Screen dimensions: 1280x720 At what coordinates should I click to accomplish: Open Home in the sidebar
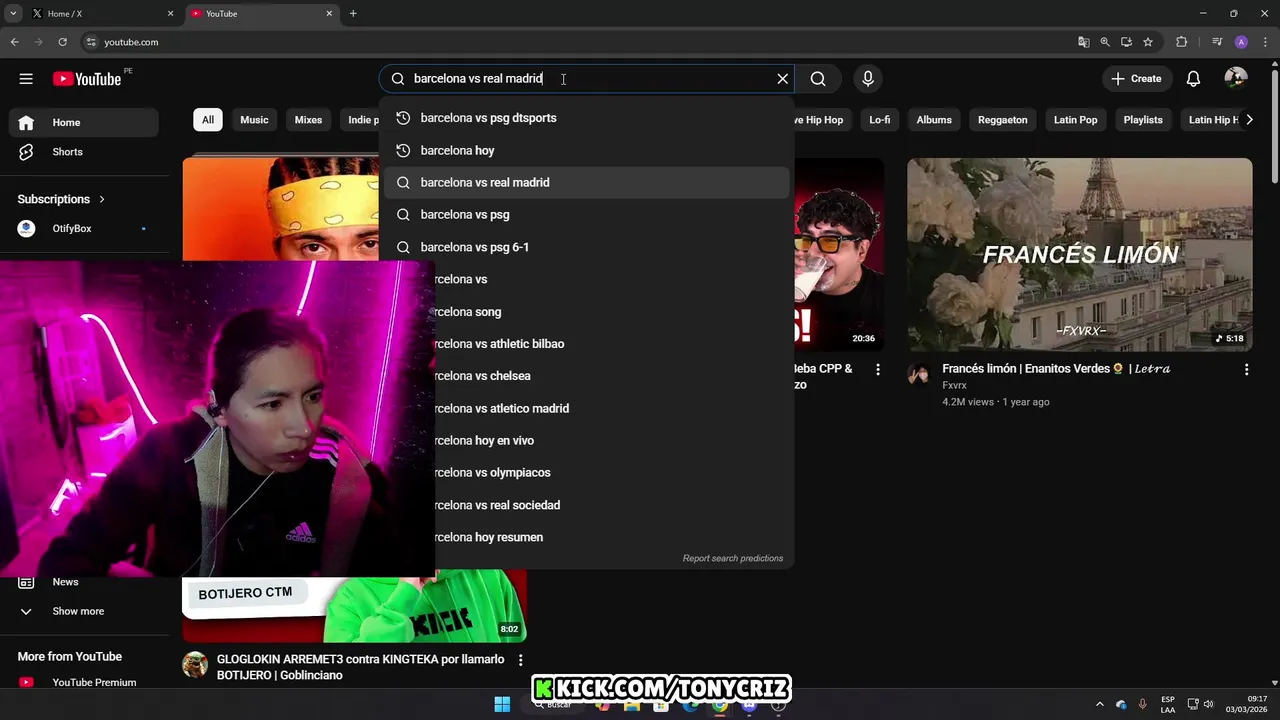(x=84, y=122)
